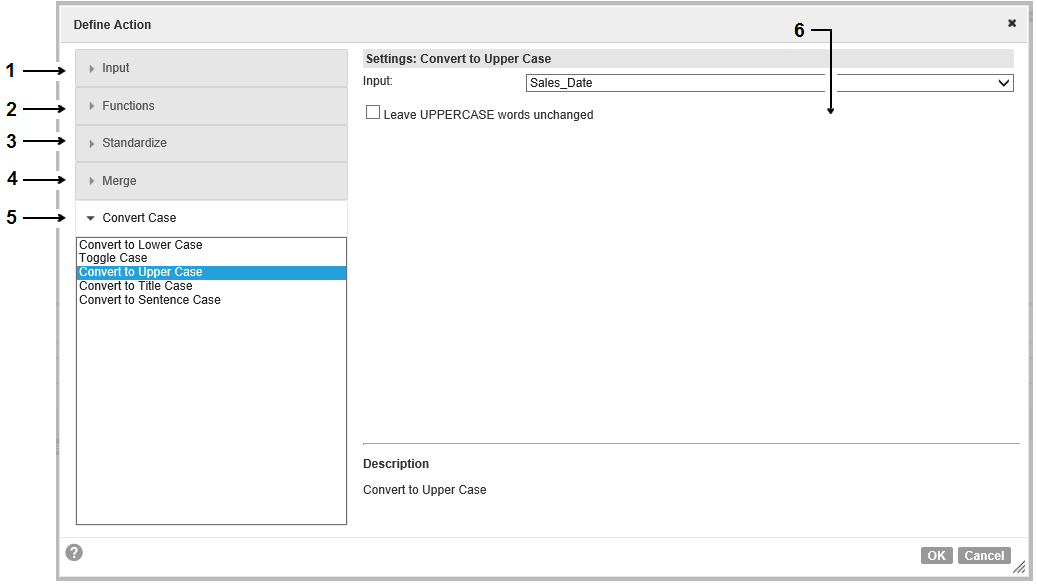Open the help question mark icon

(x=74, y=552)
